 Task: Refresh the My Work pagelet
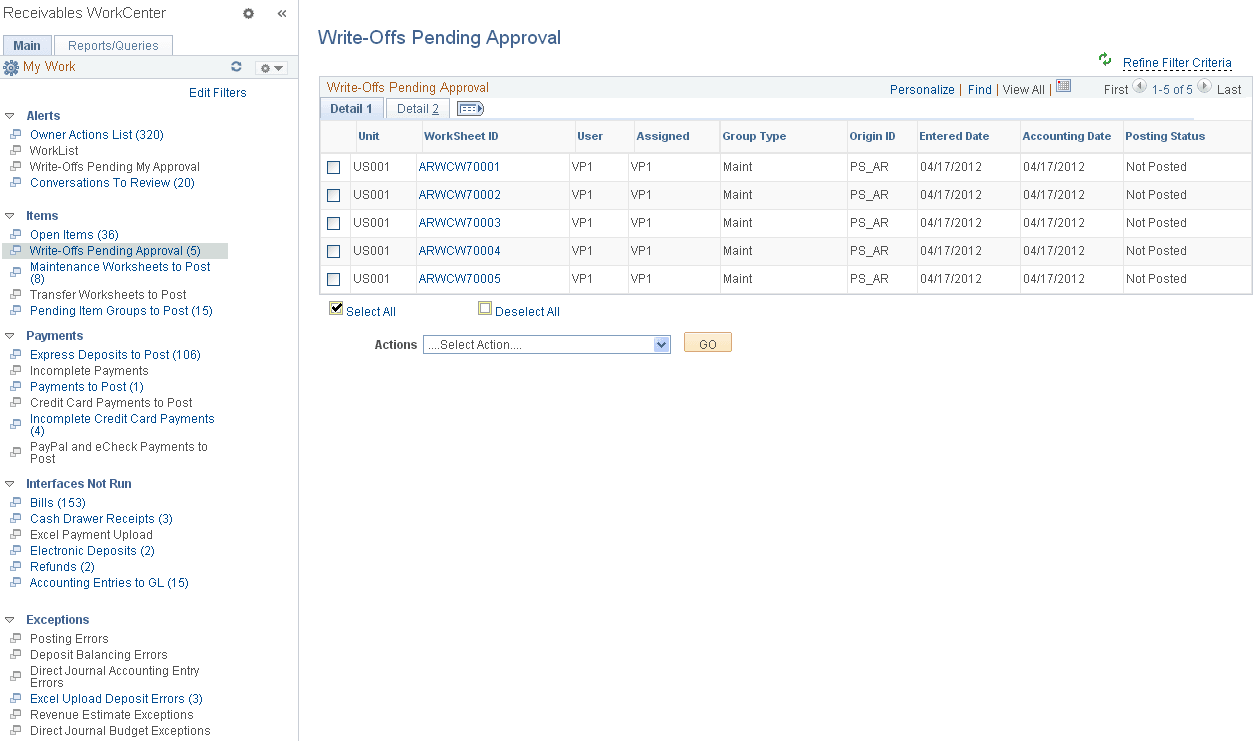pyautogui.click(x=236, y=66)
